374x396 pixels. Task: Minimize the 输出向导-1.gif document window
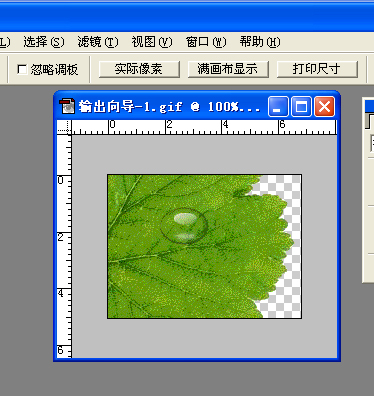click(278, 107)
